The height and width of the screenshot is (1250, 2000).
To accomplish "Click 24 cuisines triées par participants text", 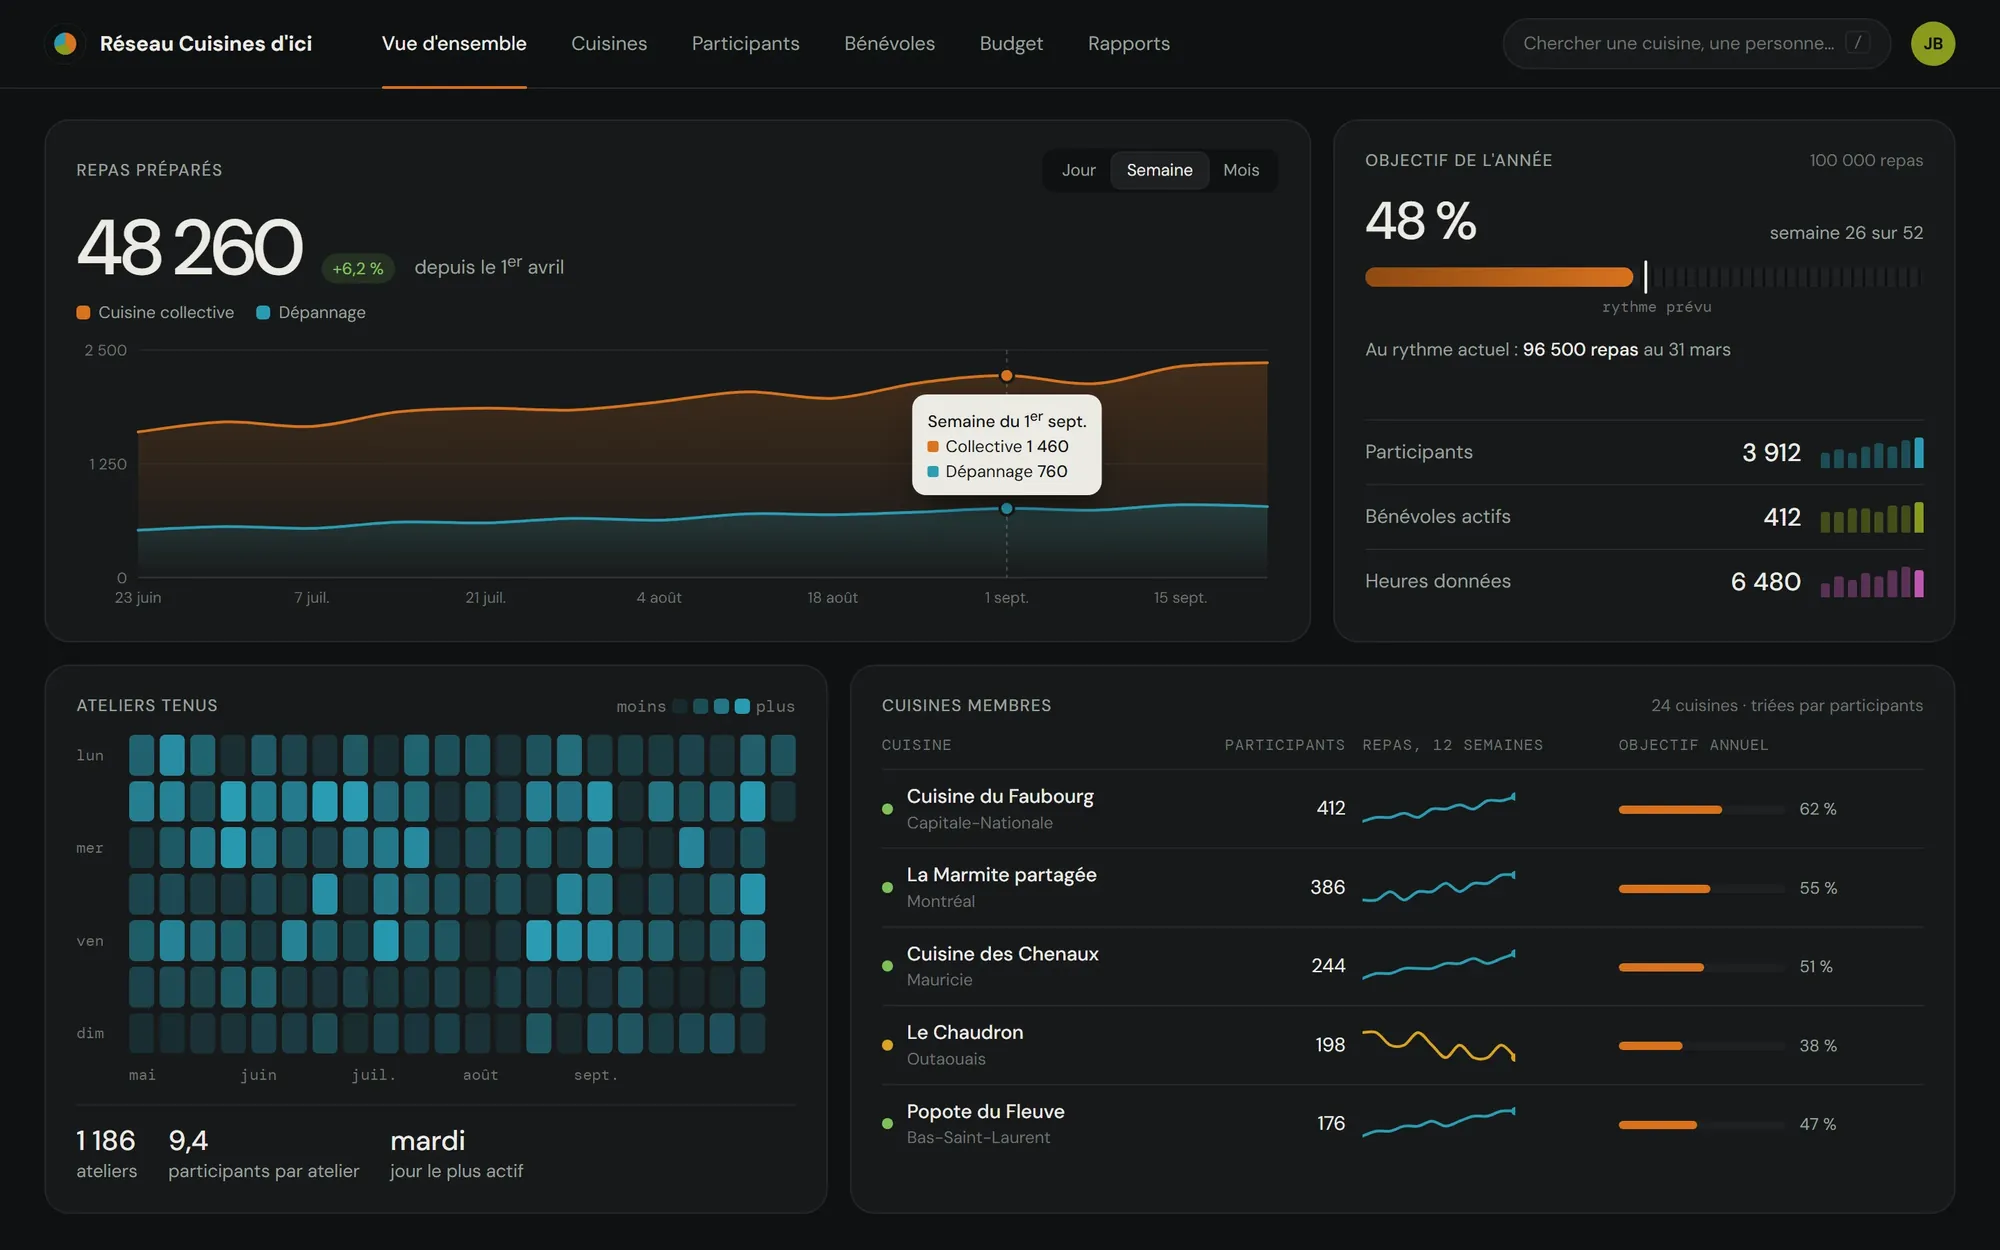I will click(1787, 705).
